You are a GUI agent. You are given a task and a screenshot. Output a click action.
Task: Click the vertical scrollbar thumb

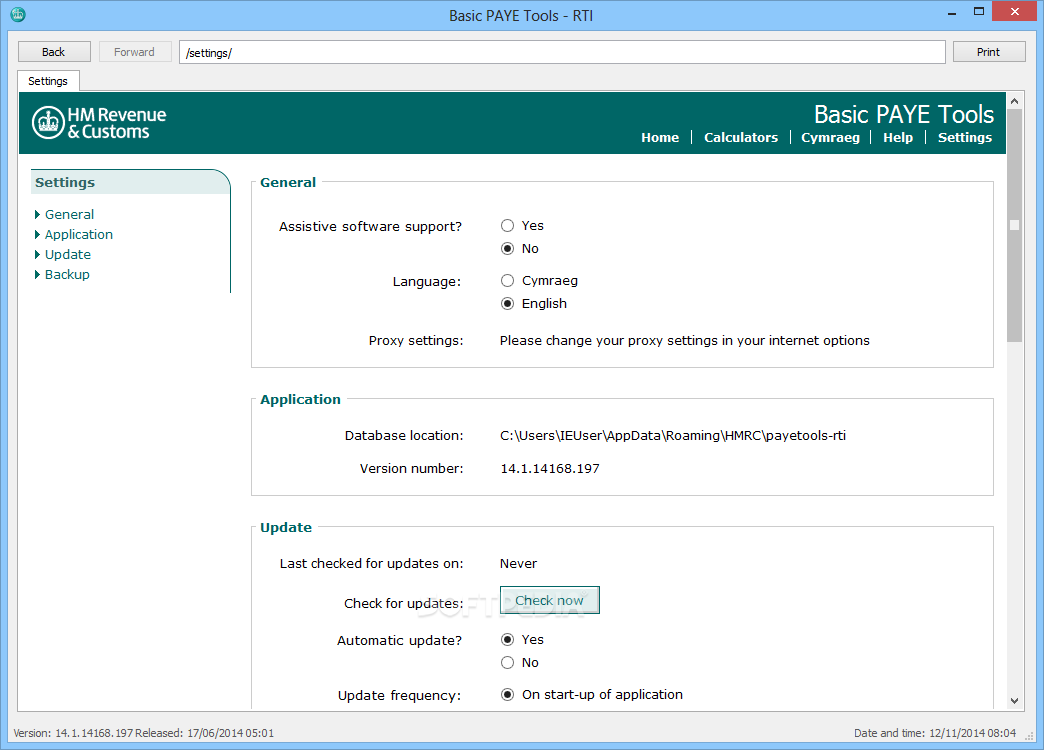[x=1014, y=225]
